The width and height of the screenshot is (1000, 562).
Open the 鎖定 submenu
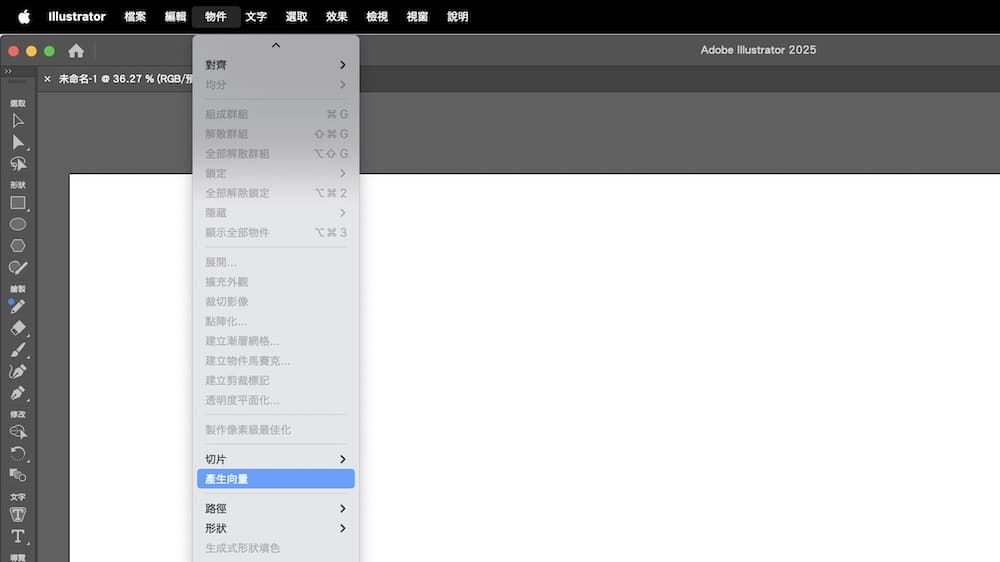click(276, 174)
